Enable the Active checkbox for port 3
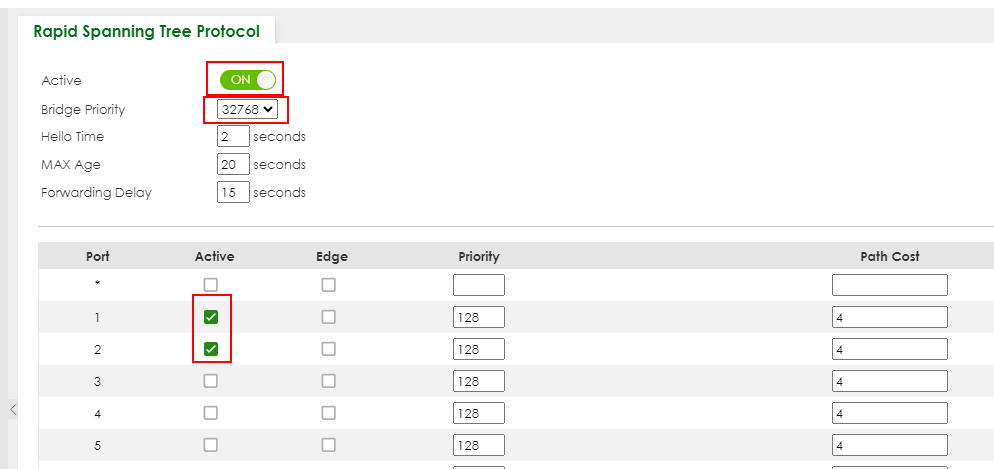994x469 pixels. (211, 381)
